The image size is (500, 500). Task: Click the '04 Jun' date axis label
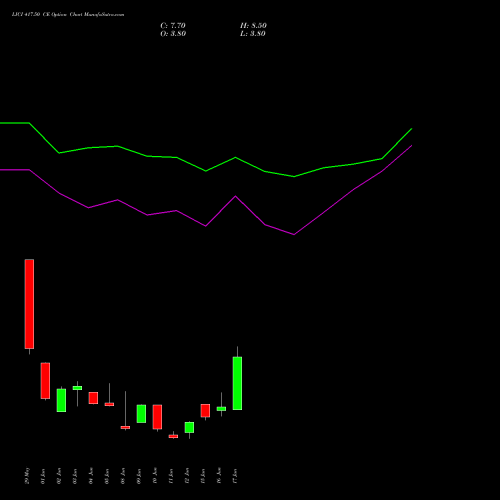click(x=91, y=476)
